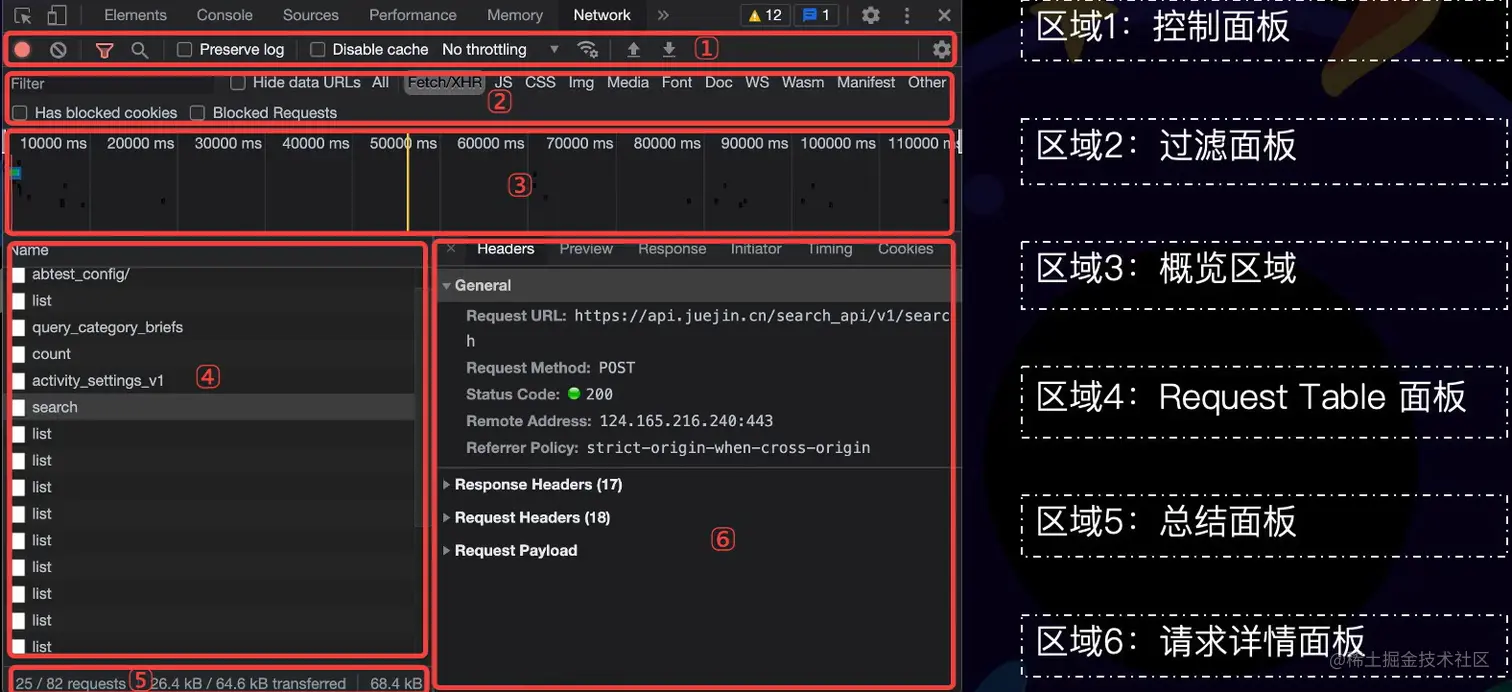Screen dimensions: 1512x692
Task: Open the No throttling dropdown
Action: click(500, 49)
